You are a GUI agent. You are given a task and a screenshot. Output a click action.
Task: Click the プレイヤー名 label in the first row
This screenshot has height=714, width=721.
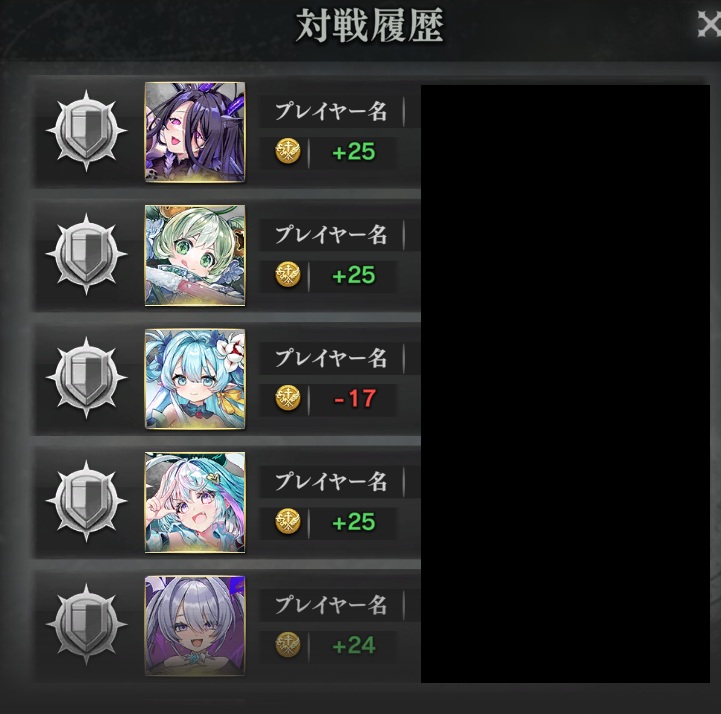click(x=331, y=111)
